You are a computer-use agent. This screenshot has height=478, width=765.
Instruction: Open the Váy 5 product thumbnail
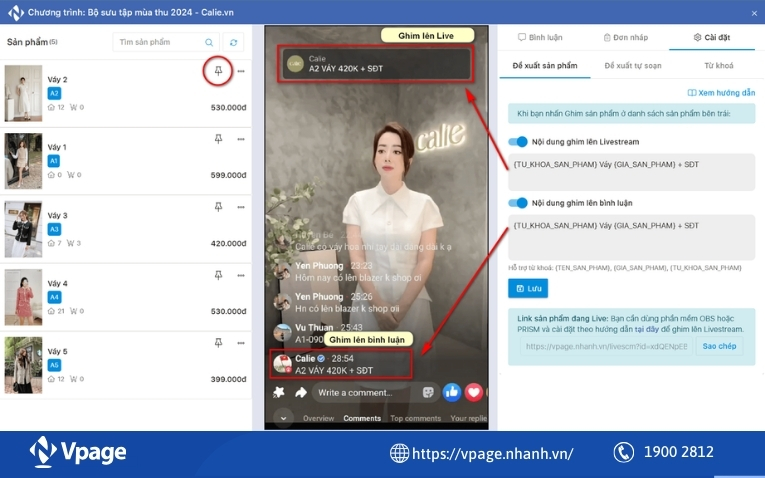[23, 365]
